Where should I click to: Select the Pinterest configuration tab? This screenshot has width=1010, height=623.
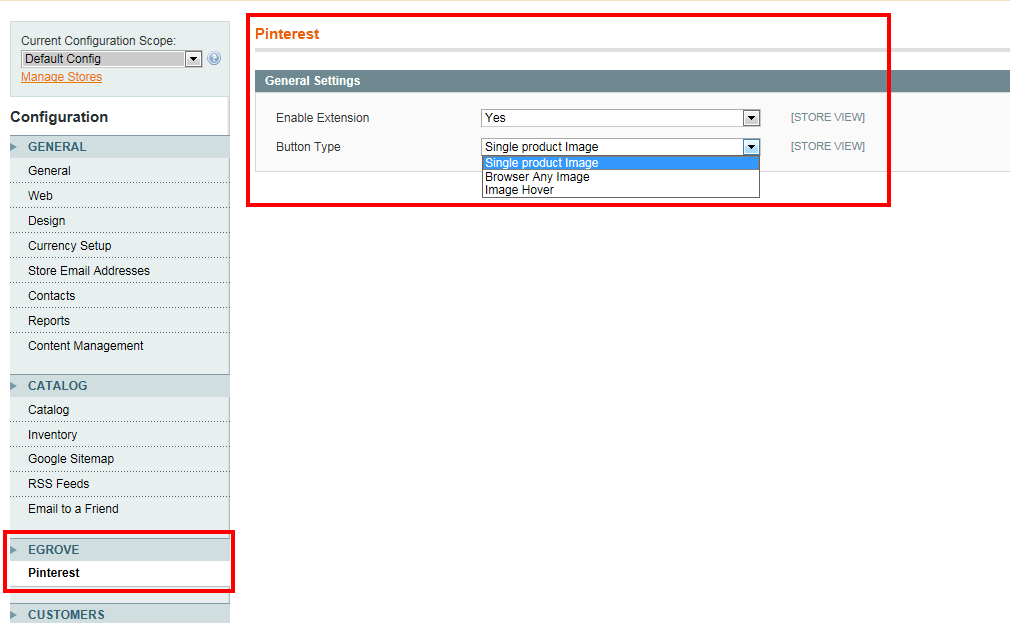[x=120, y=573]
